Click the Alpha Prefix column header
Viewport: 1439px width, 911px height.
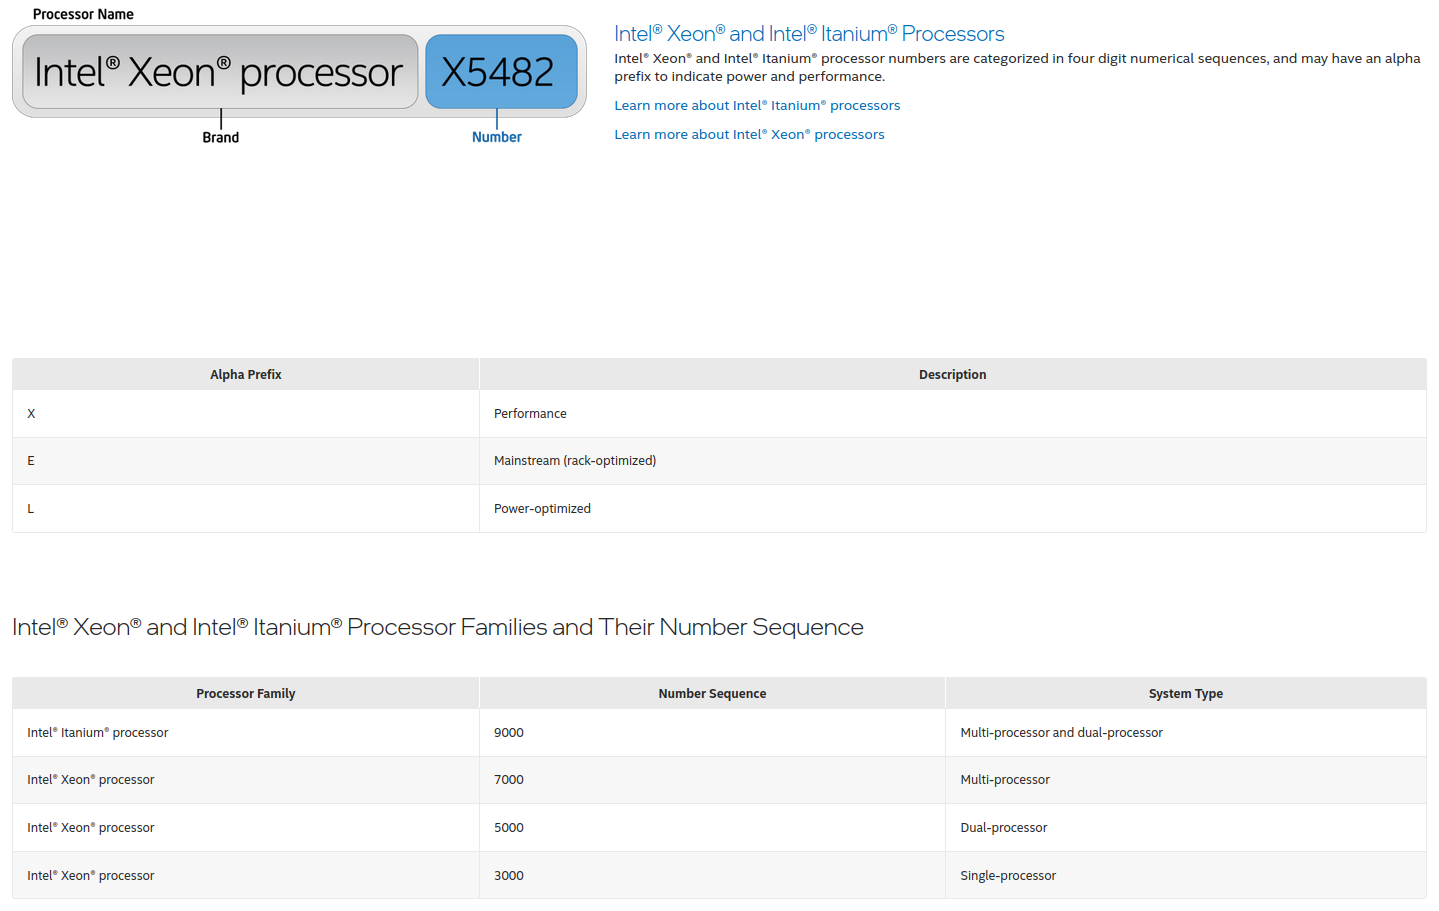click(245, 374)
